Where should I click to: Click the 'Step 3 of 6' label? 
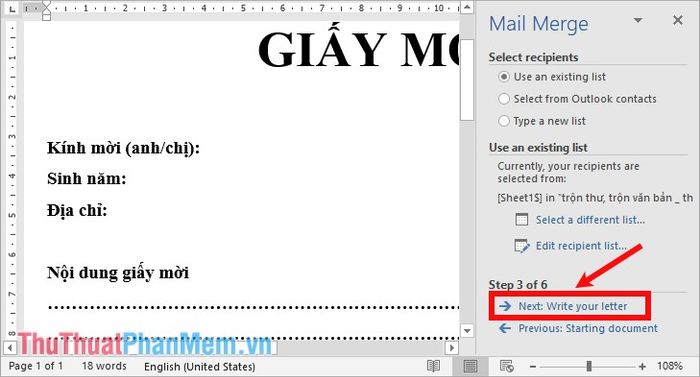point(518,285)
